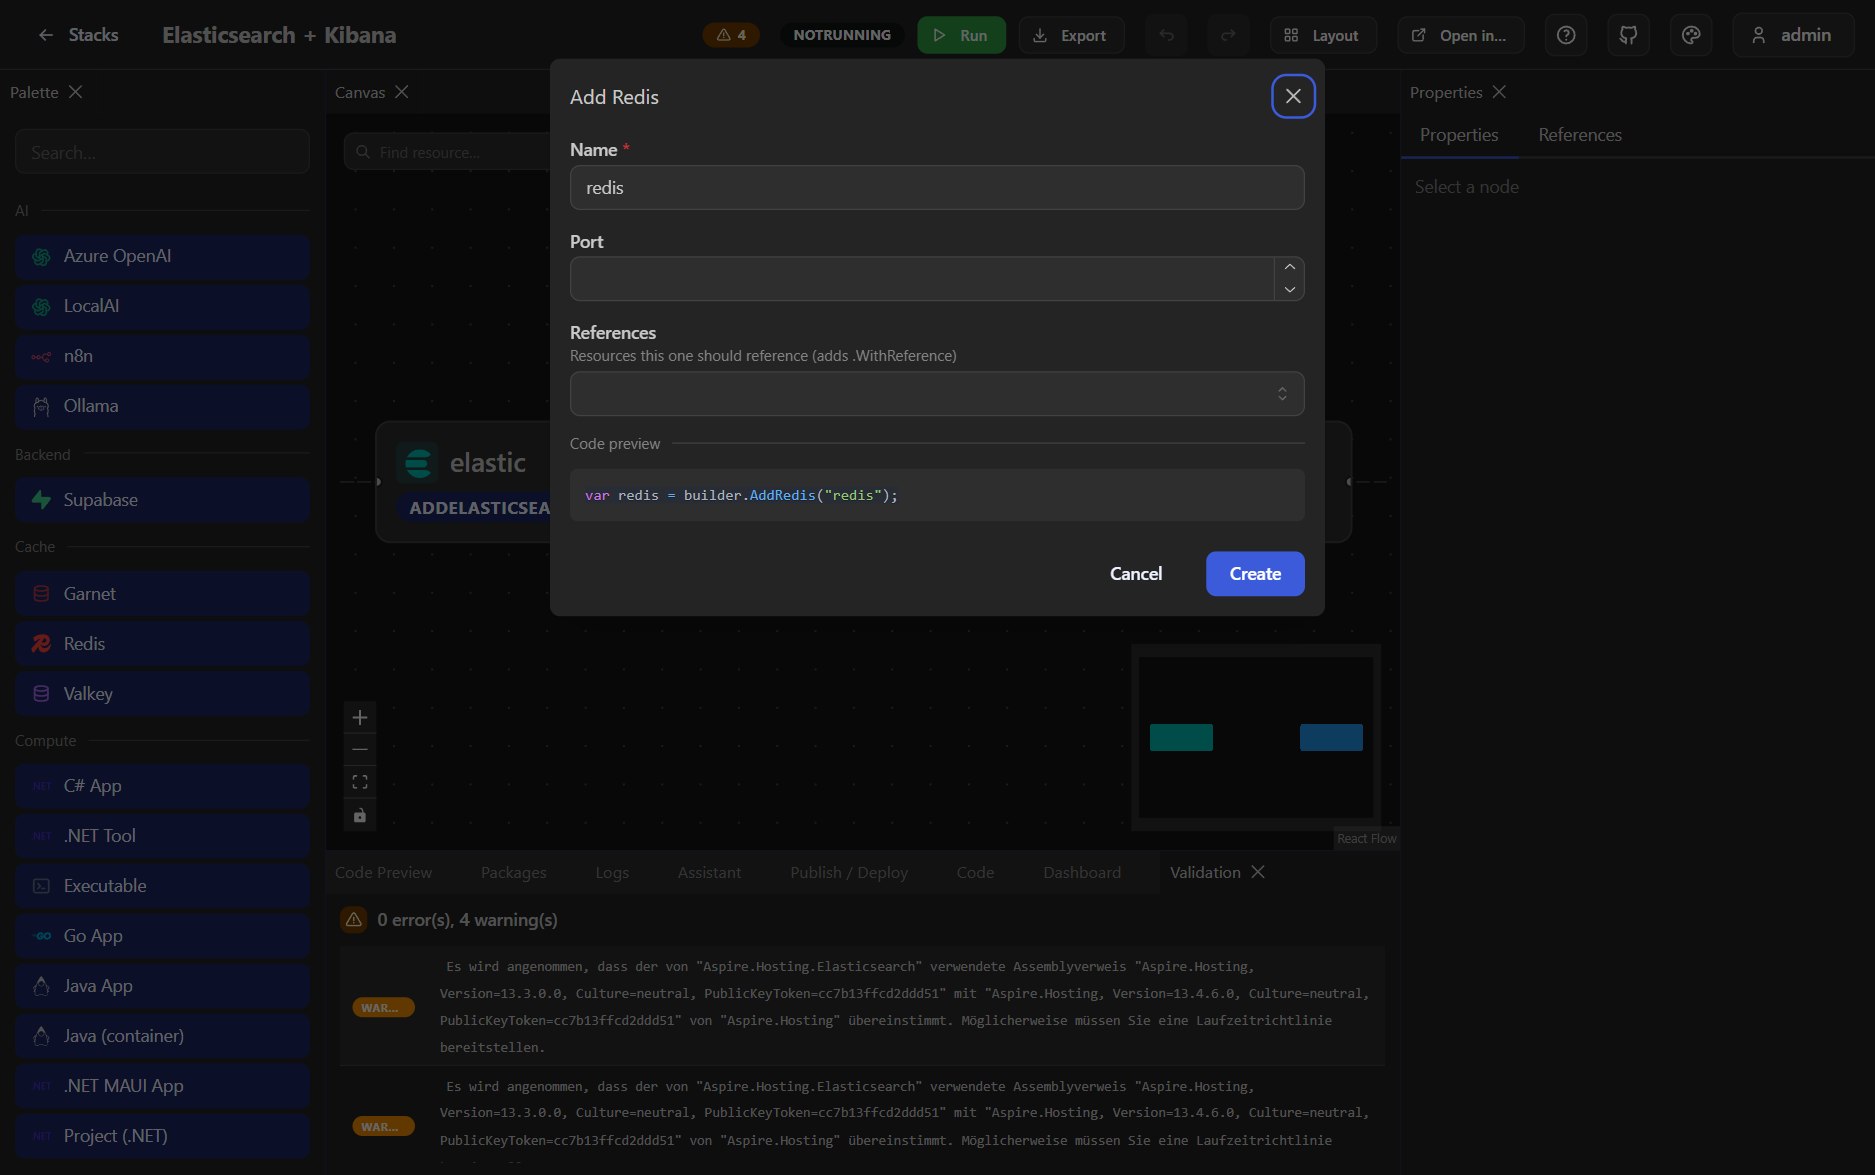
Task: Zoom in on the canvas
Action: click(x=360, y=717)
